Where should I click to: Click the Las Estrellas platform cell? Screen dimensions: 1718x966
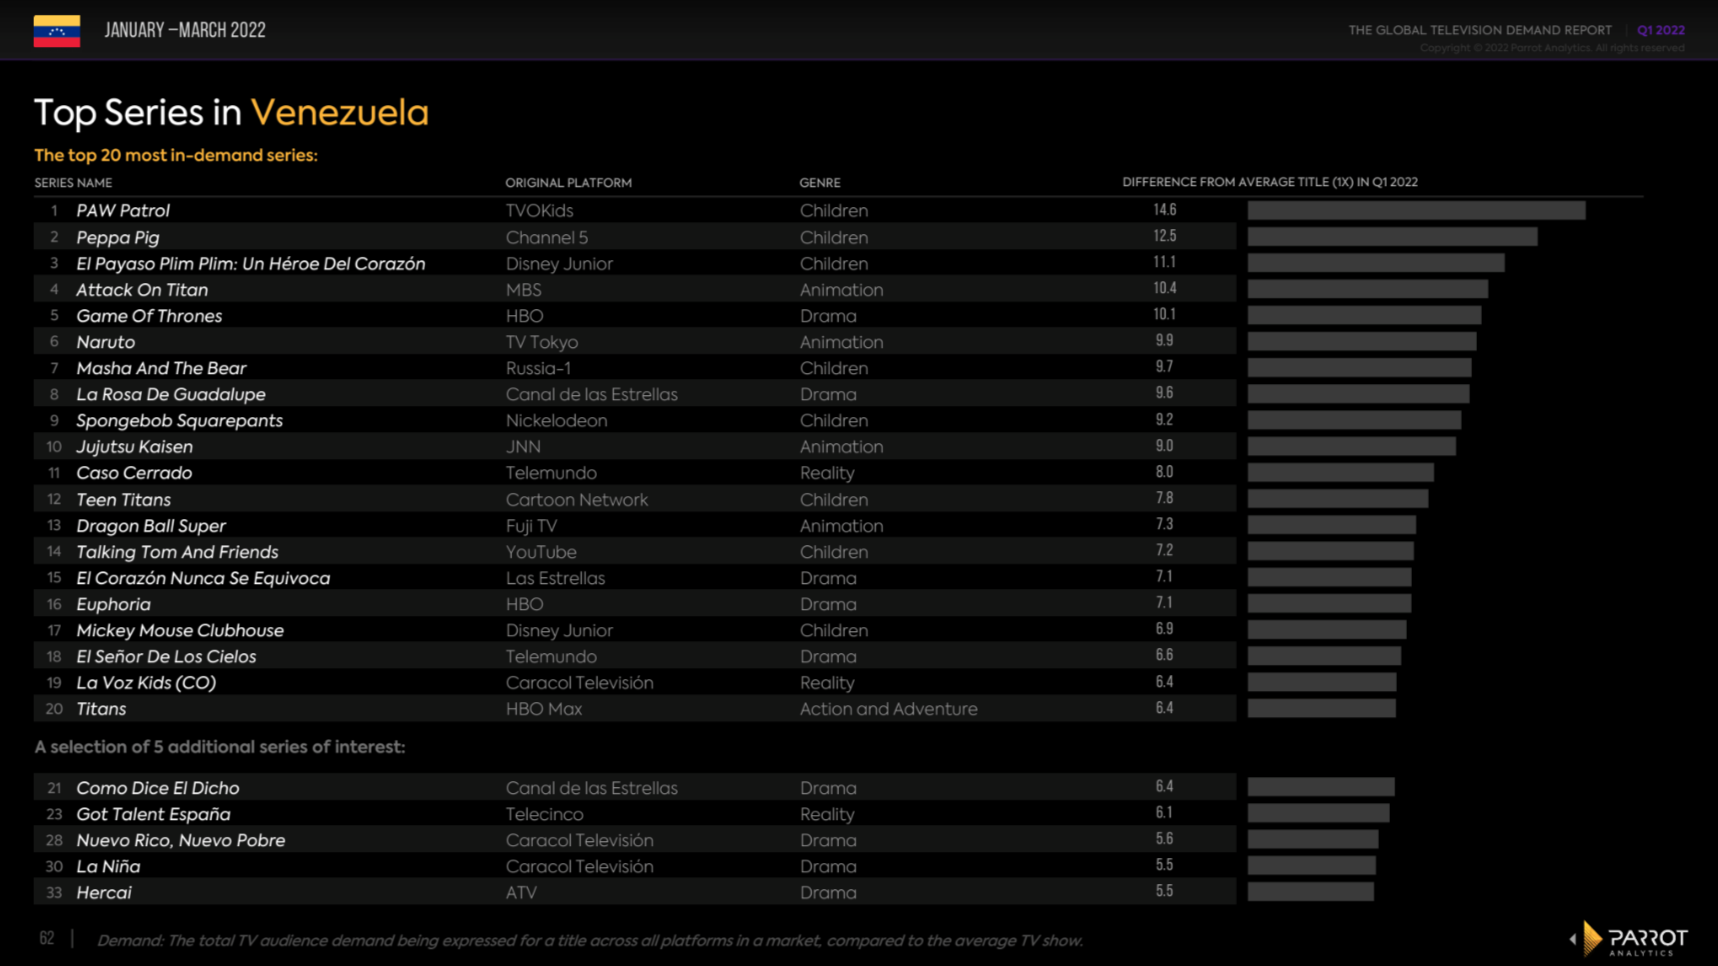point(555,578)
